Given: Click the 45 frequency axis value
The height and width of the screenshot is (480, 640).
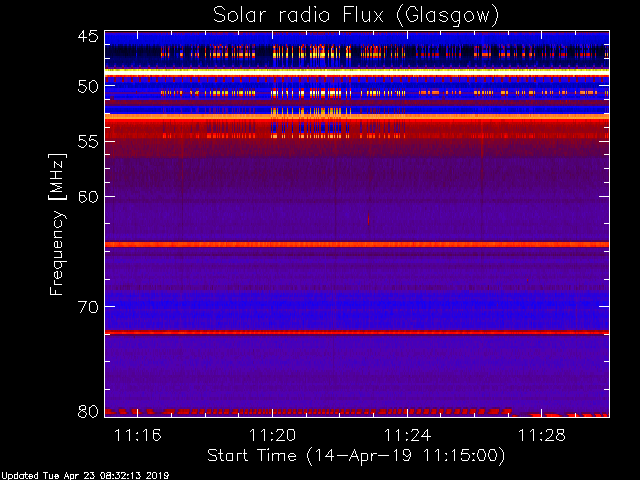Looking at the screenshot, I should 88,36.
